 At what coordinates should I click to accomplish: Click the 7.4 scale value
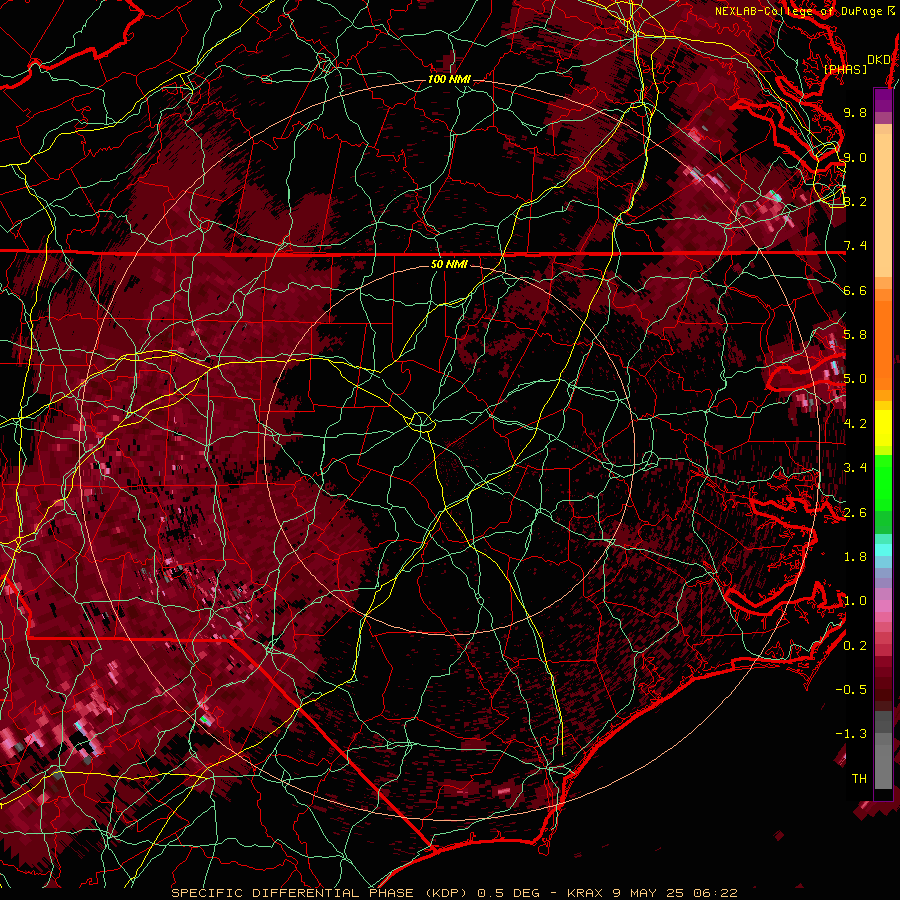pos(855,246)
